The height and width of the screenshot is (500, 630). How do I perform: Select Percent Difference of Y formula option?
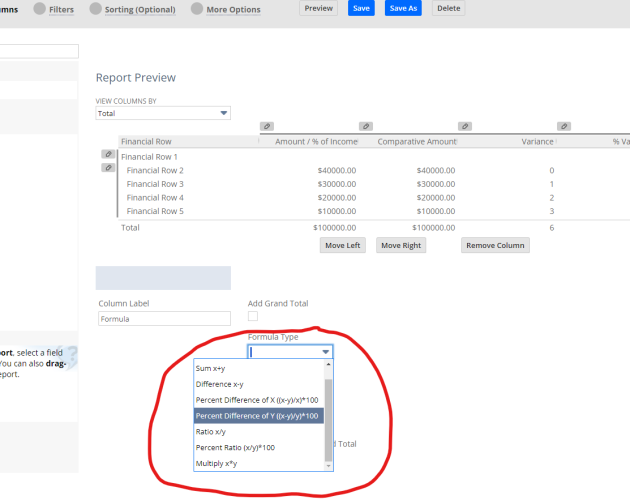pyautogui.click(x=259, y=416)
